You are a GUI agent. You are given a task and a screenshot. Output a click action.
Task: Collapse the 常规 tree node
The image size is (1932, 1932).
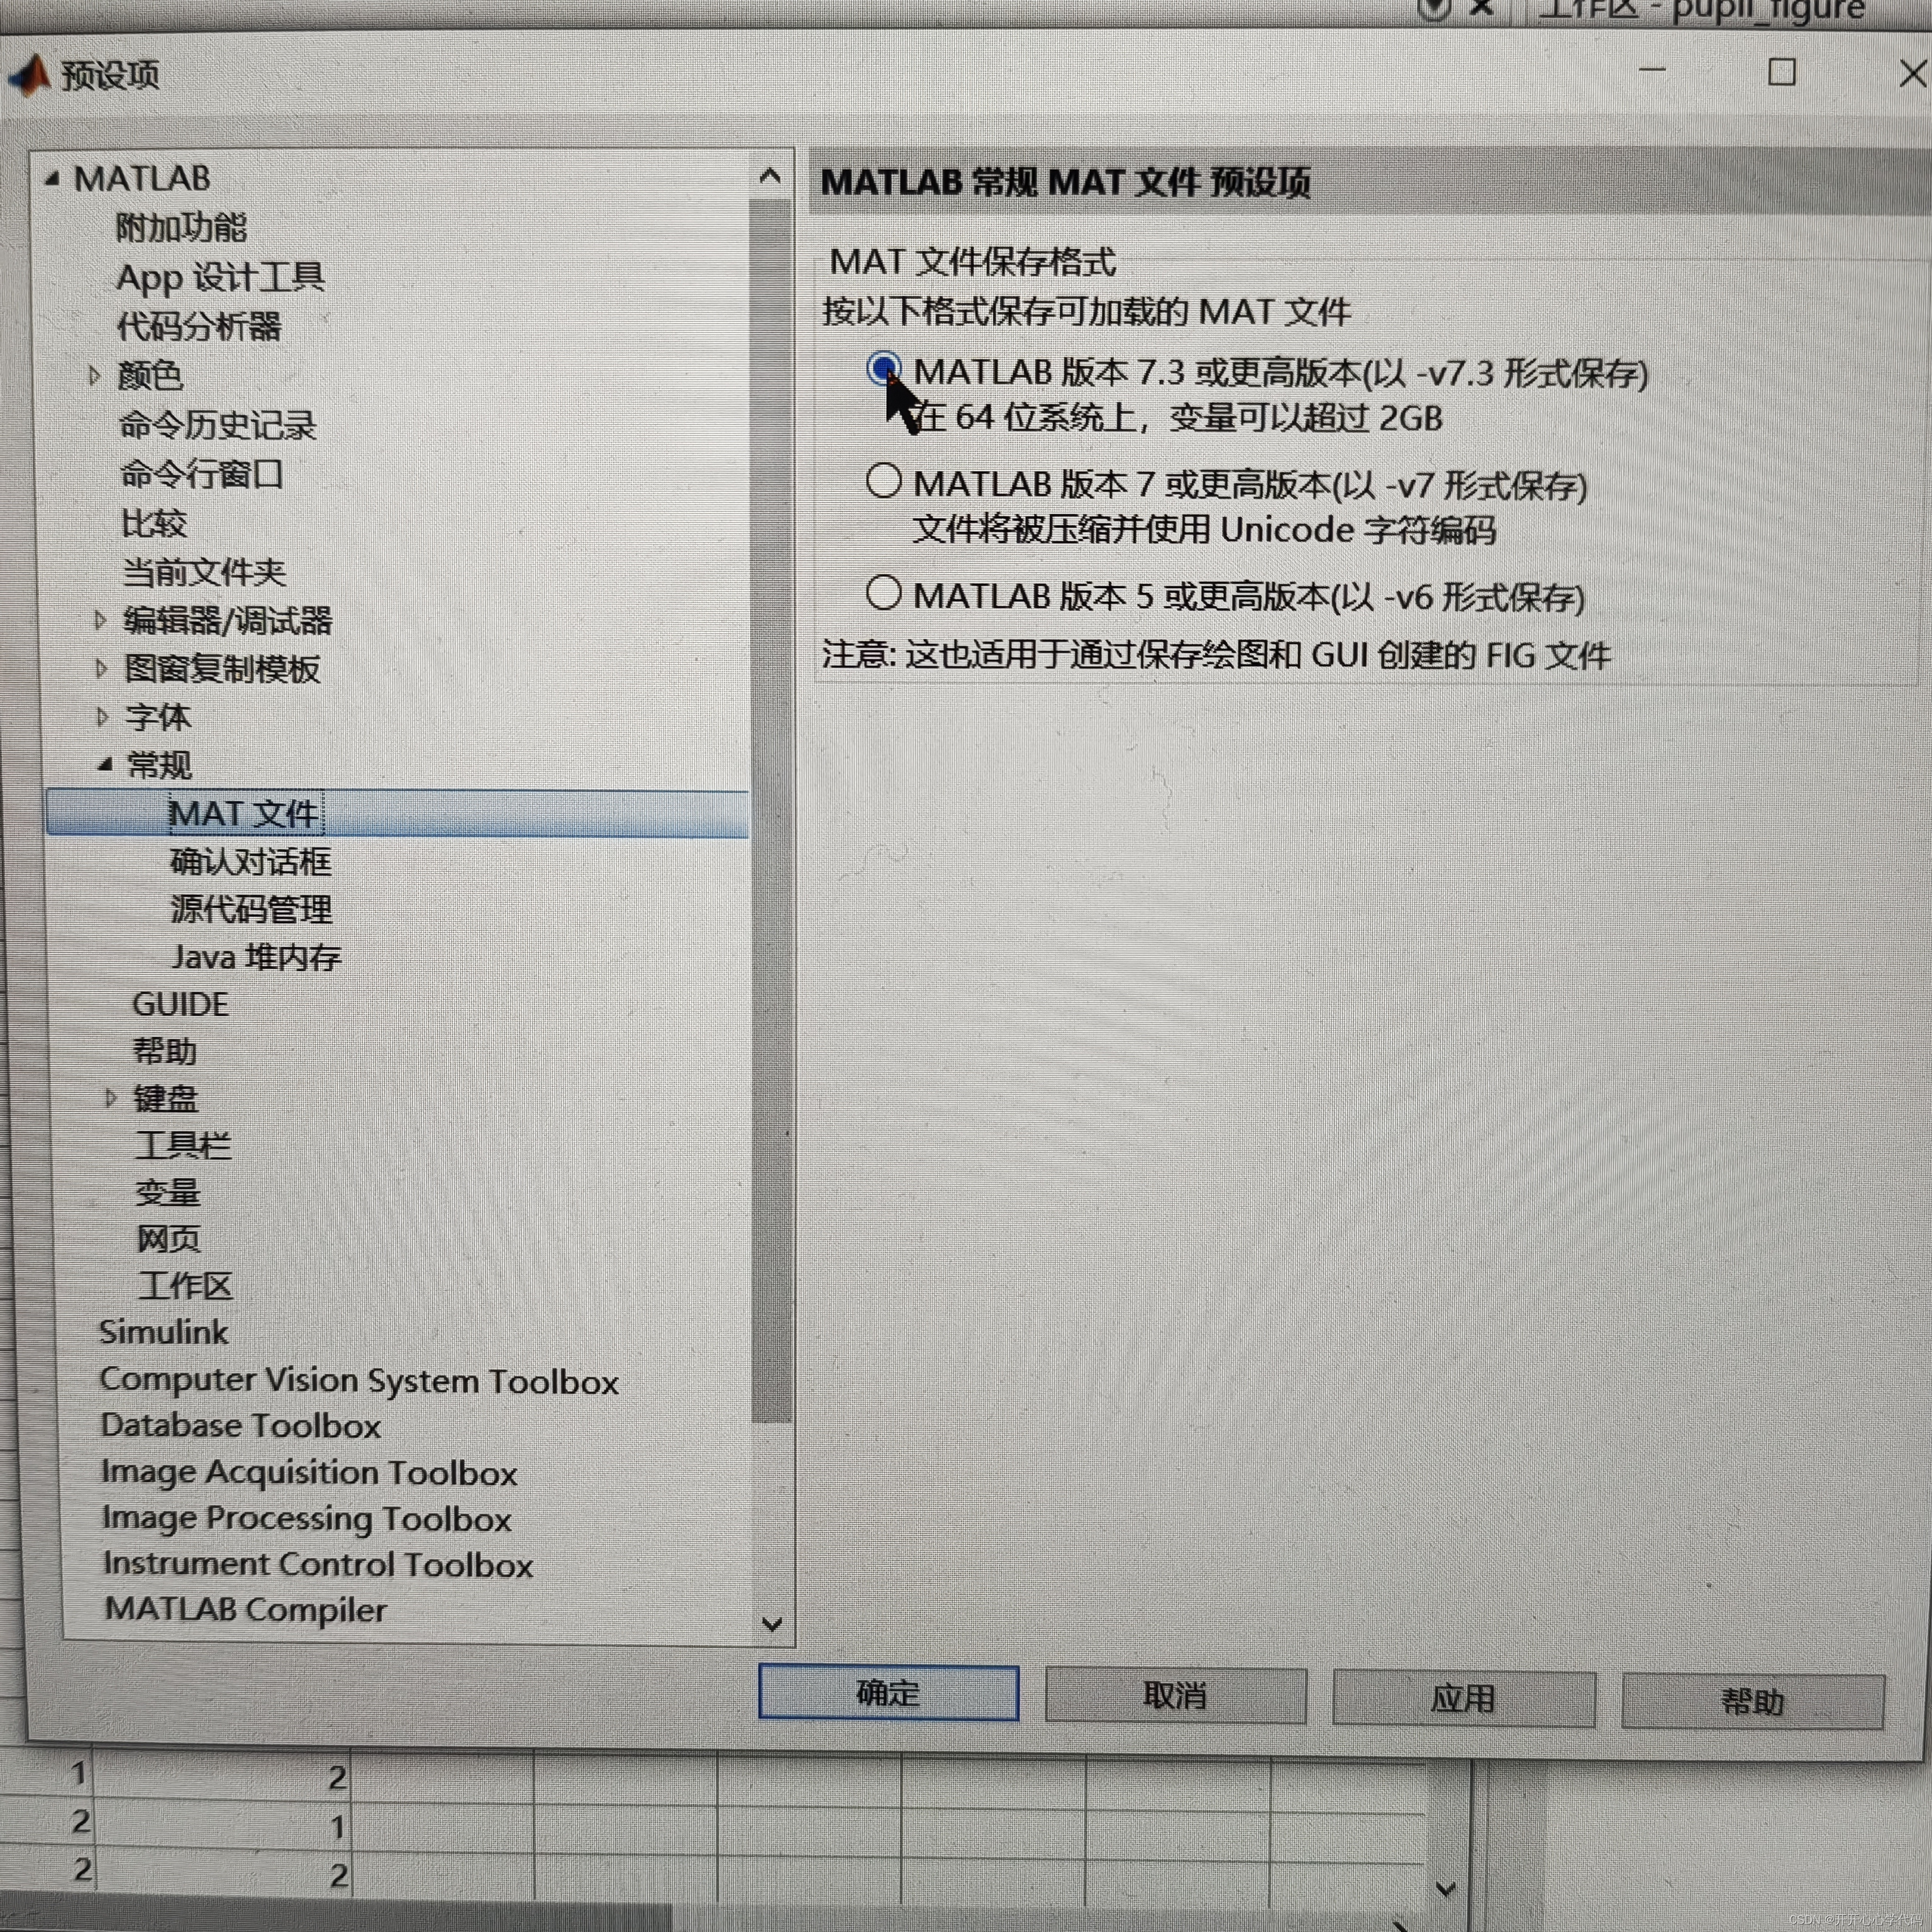pyautogui.click(x=105, y=765)
